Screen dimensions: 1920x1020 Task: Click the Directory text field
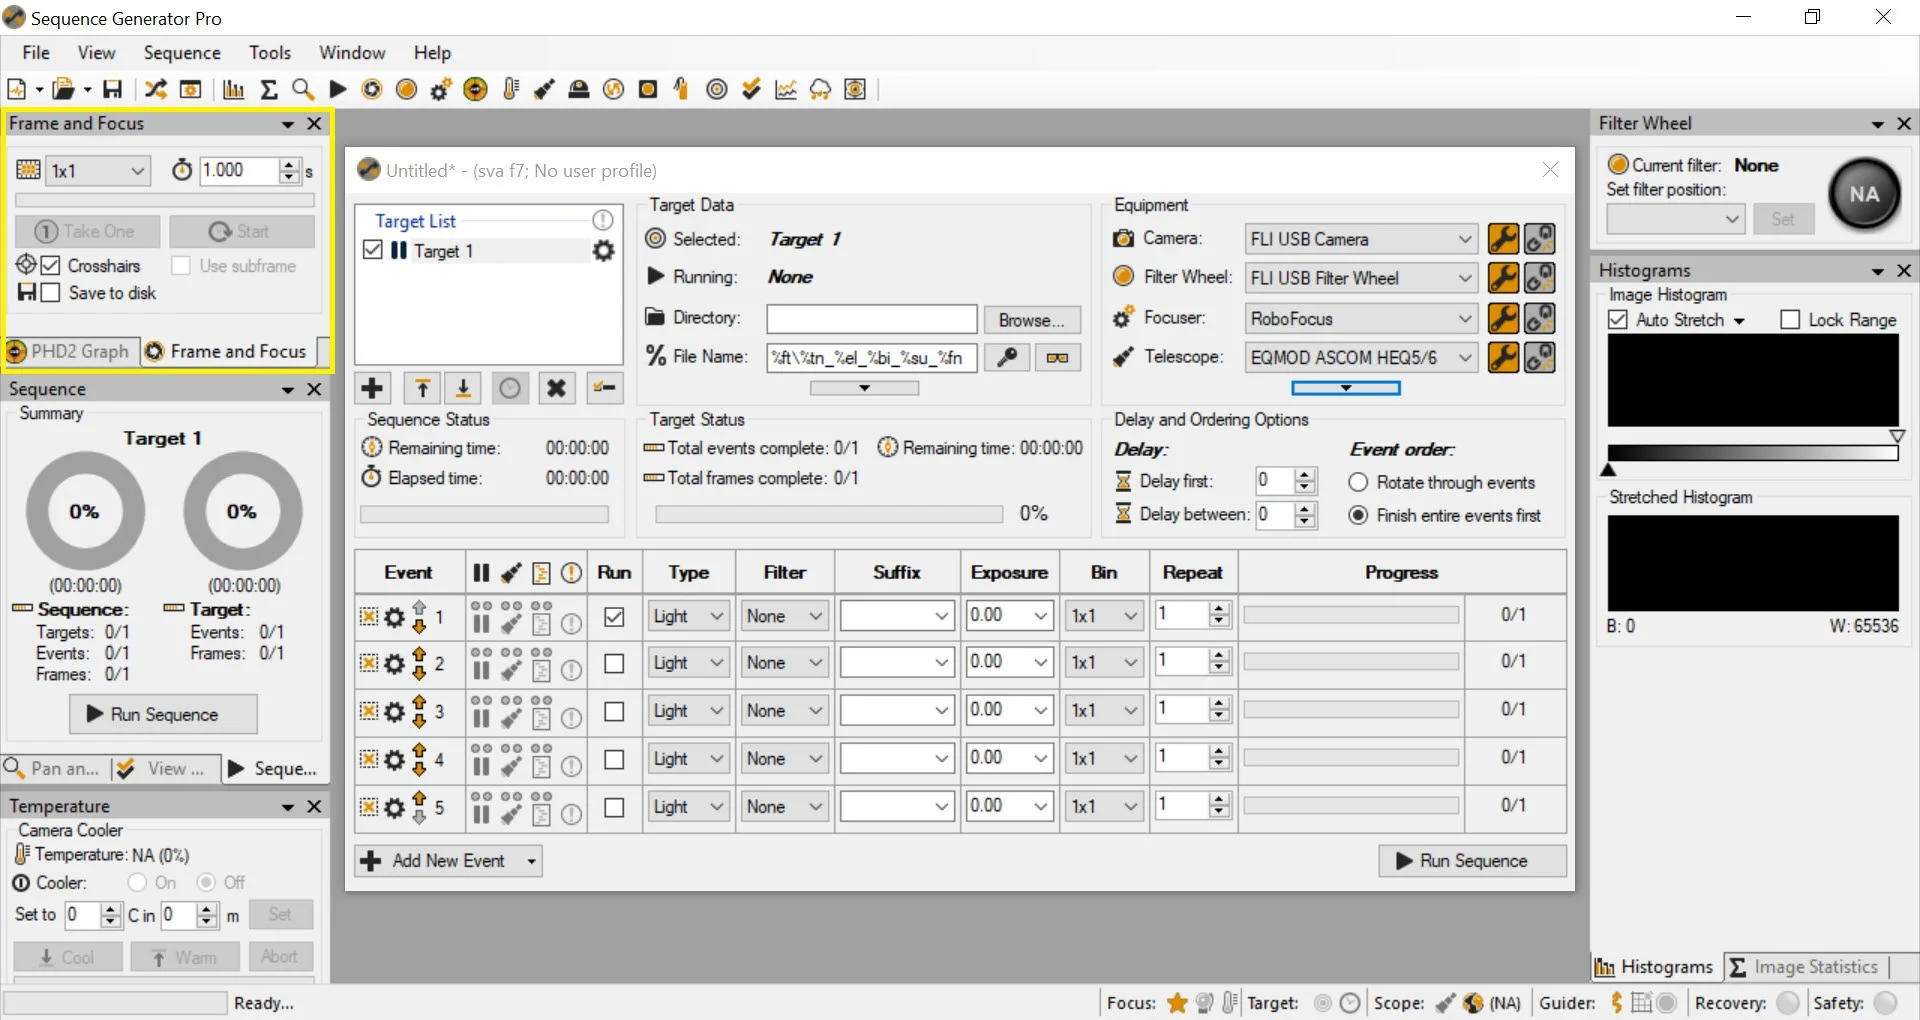pos(871,319)
